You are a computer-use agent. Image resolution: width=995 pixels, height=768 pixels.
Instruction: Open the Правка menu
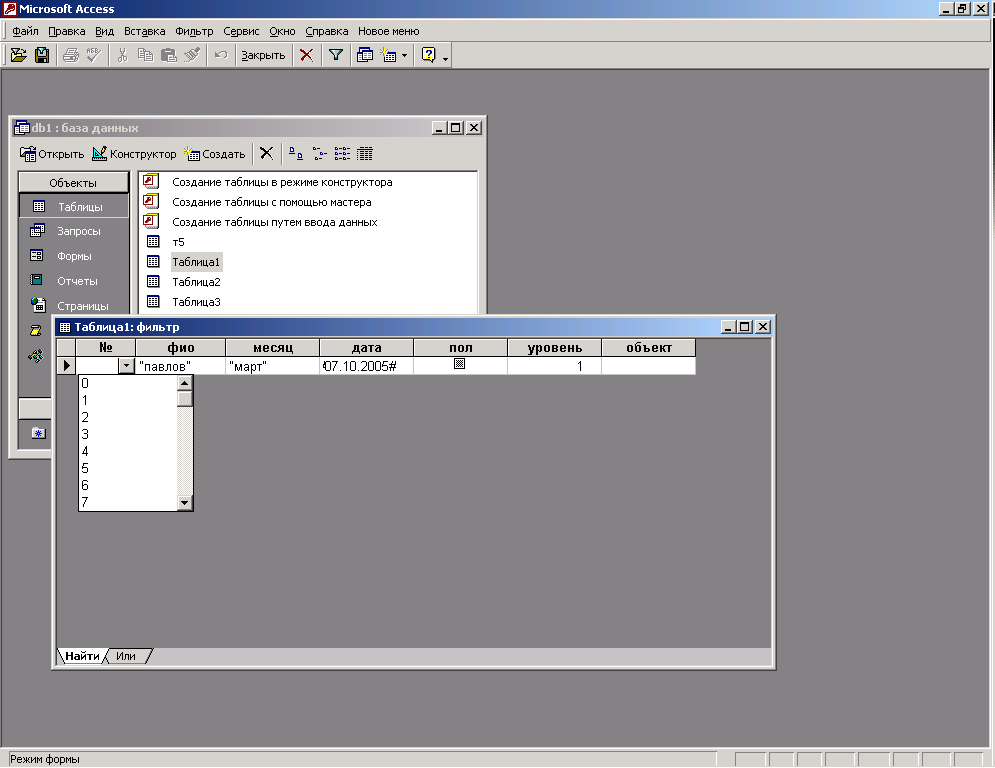pyautogui.click(x=67, y=31)
